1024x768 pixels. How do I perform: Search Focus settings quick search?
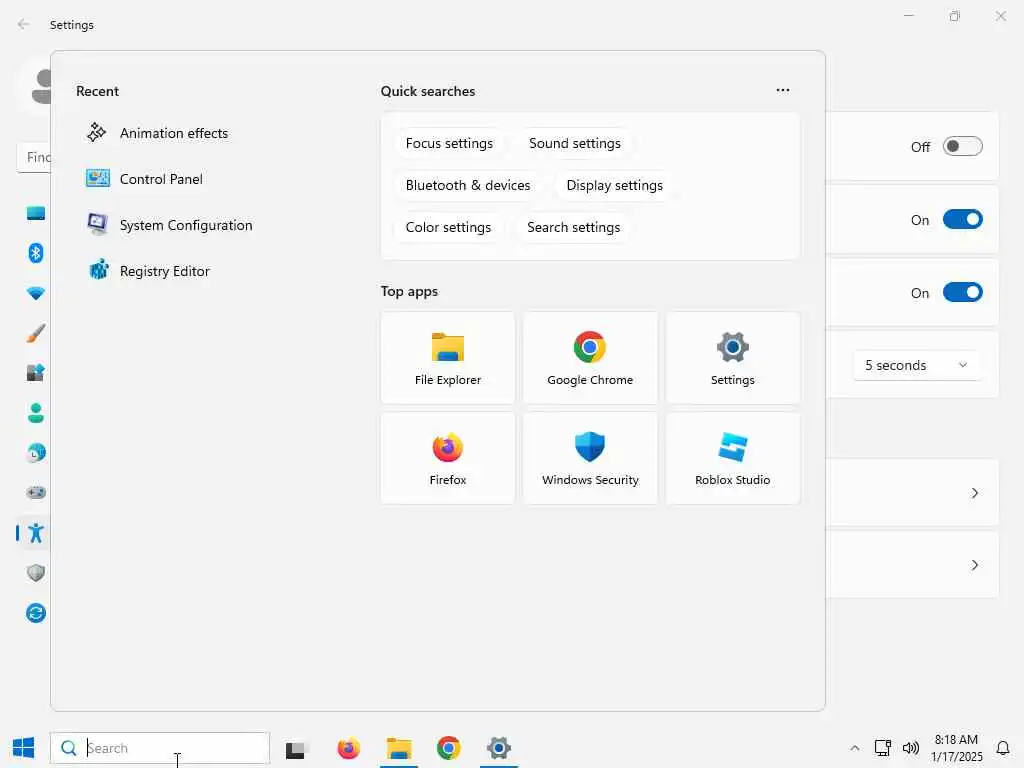(x=449, y=144)
